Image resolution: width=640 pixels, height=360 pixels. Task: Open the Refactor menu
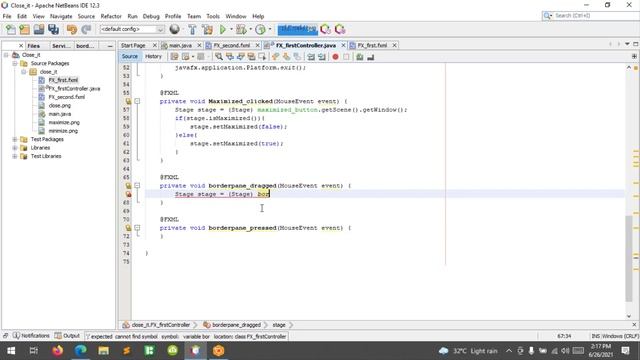111,16
